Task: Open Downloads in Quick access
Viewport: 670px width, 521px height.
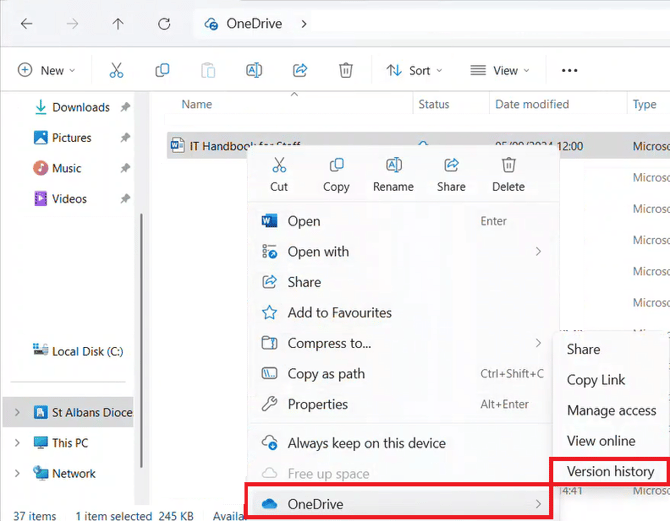Action: point(80,107)
